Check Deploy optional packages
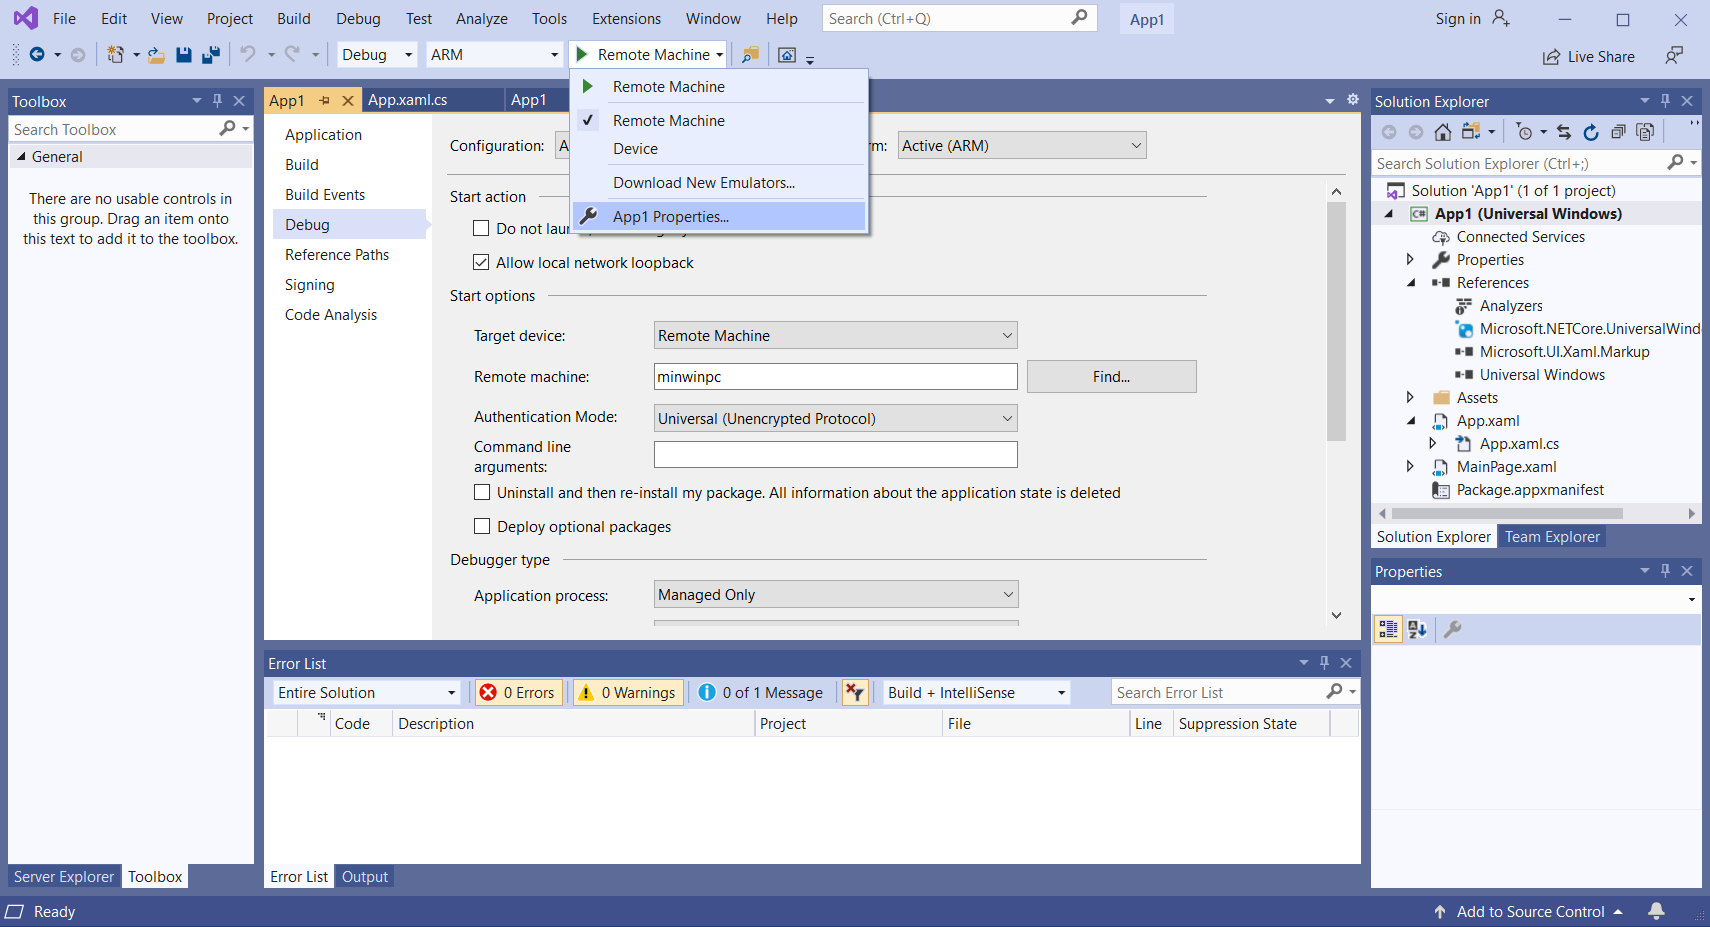Image resolution: width=1710 pixels, height=927 pixels. (482, 526)
